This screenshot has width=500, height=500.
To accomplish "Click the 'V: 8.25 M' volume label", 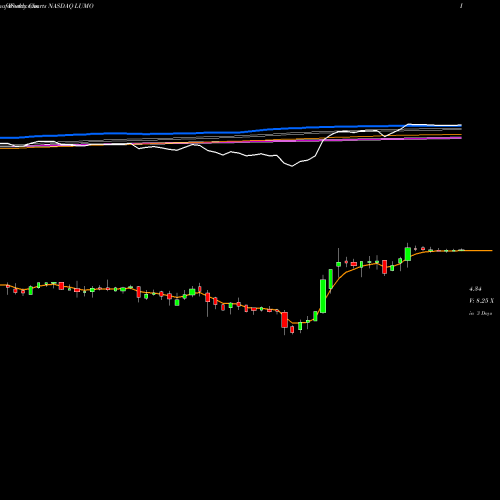I will (481, 301).
